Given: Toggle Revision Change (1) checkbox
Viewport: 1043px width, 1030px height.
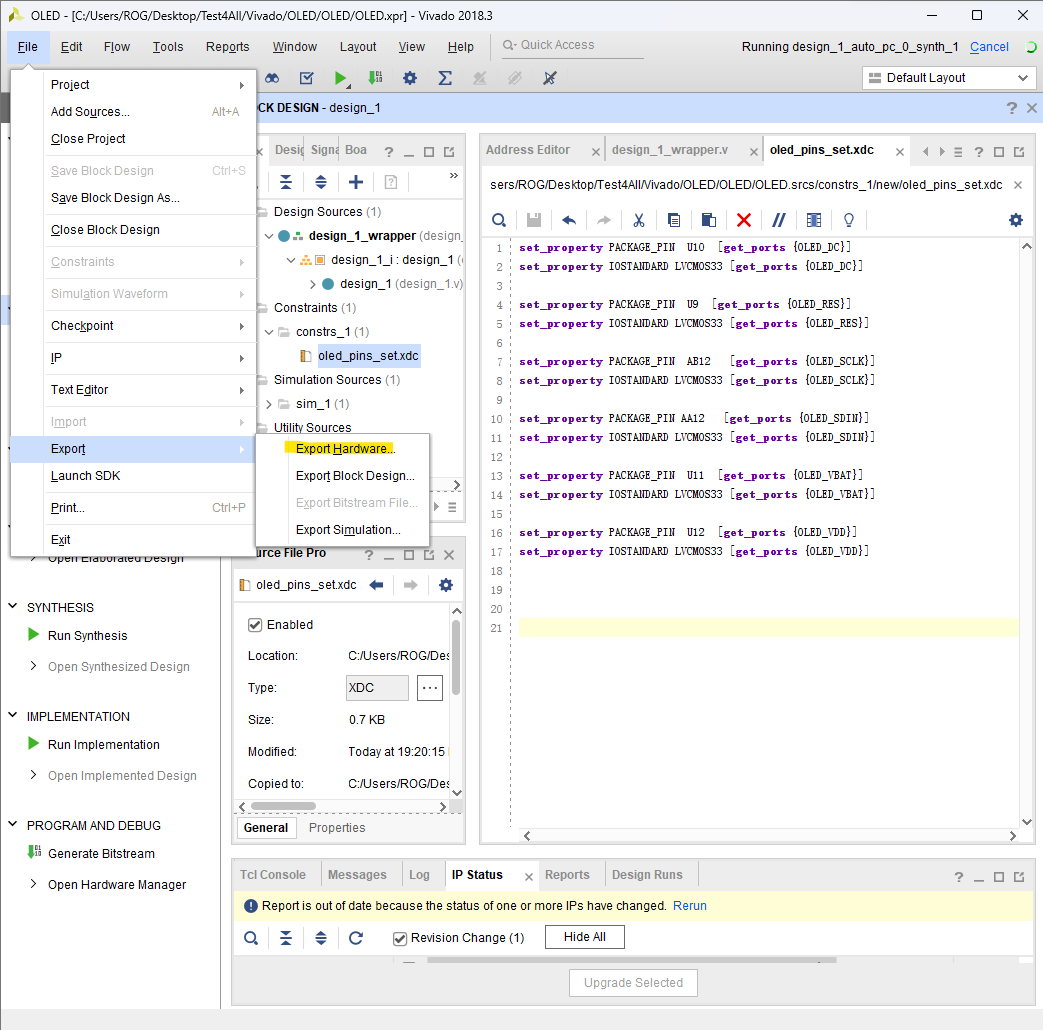Looking at the screenshot, I should coord(400,938).
